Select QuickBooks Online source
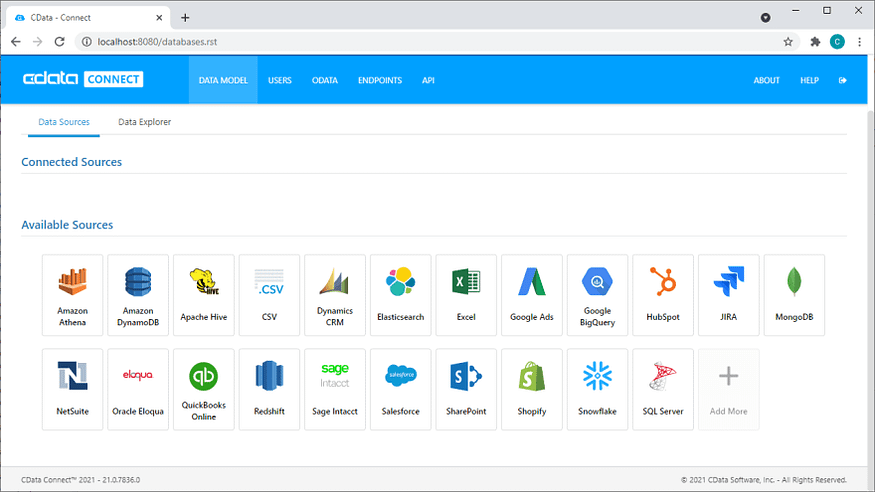The height and width of the screenshot is (492, 875). coord(204,389)
